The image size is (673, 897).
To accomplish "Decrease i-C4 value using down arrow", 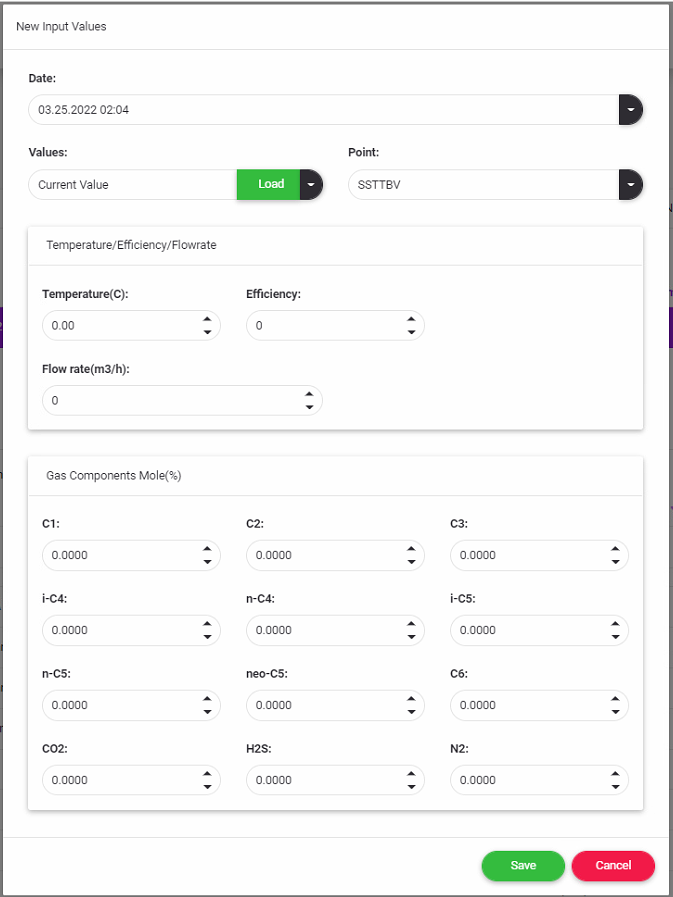I will point(206,637).
